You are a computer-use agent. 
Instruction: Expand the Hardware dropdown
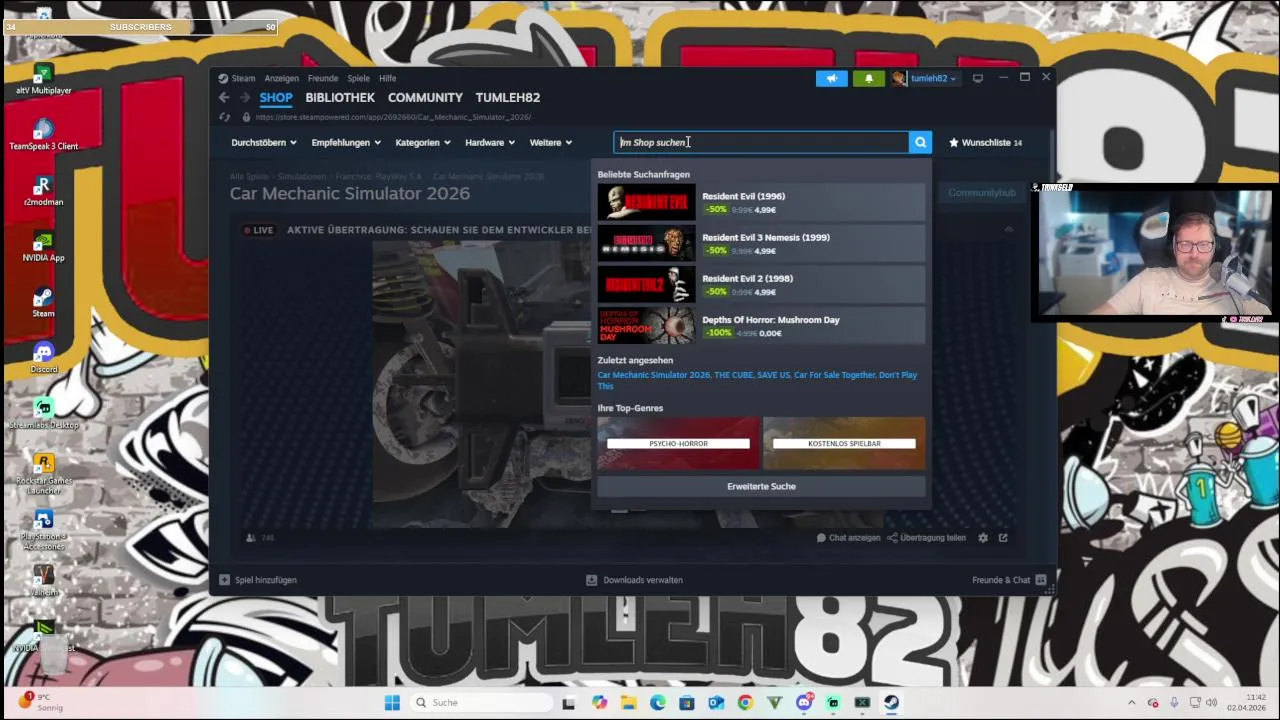coord(490,142)
